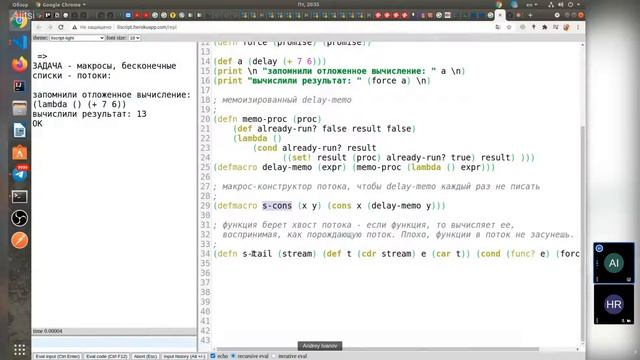This screenshot has width=640, height=360.
Task: Open Telegram from the dock
Action: point(19,175)
